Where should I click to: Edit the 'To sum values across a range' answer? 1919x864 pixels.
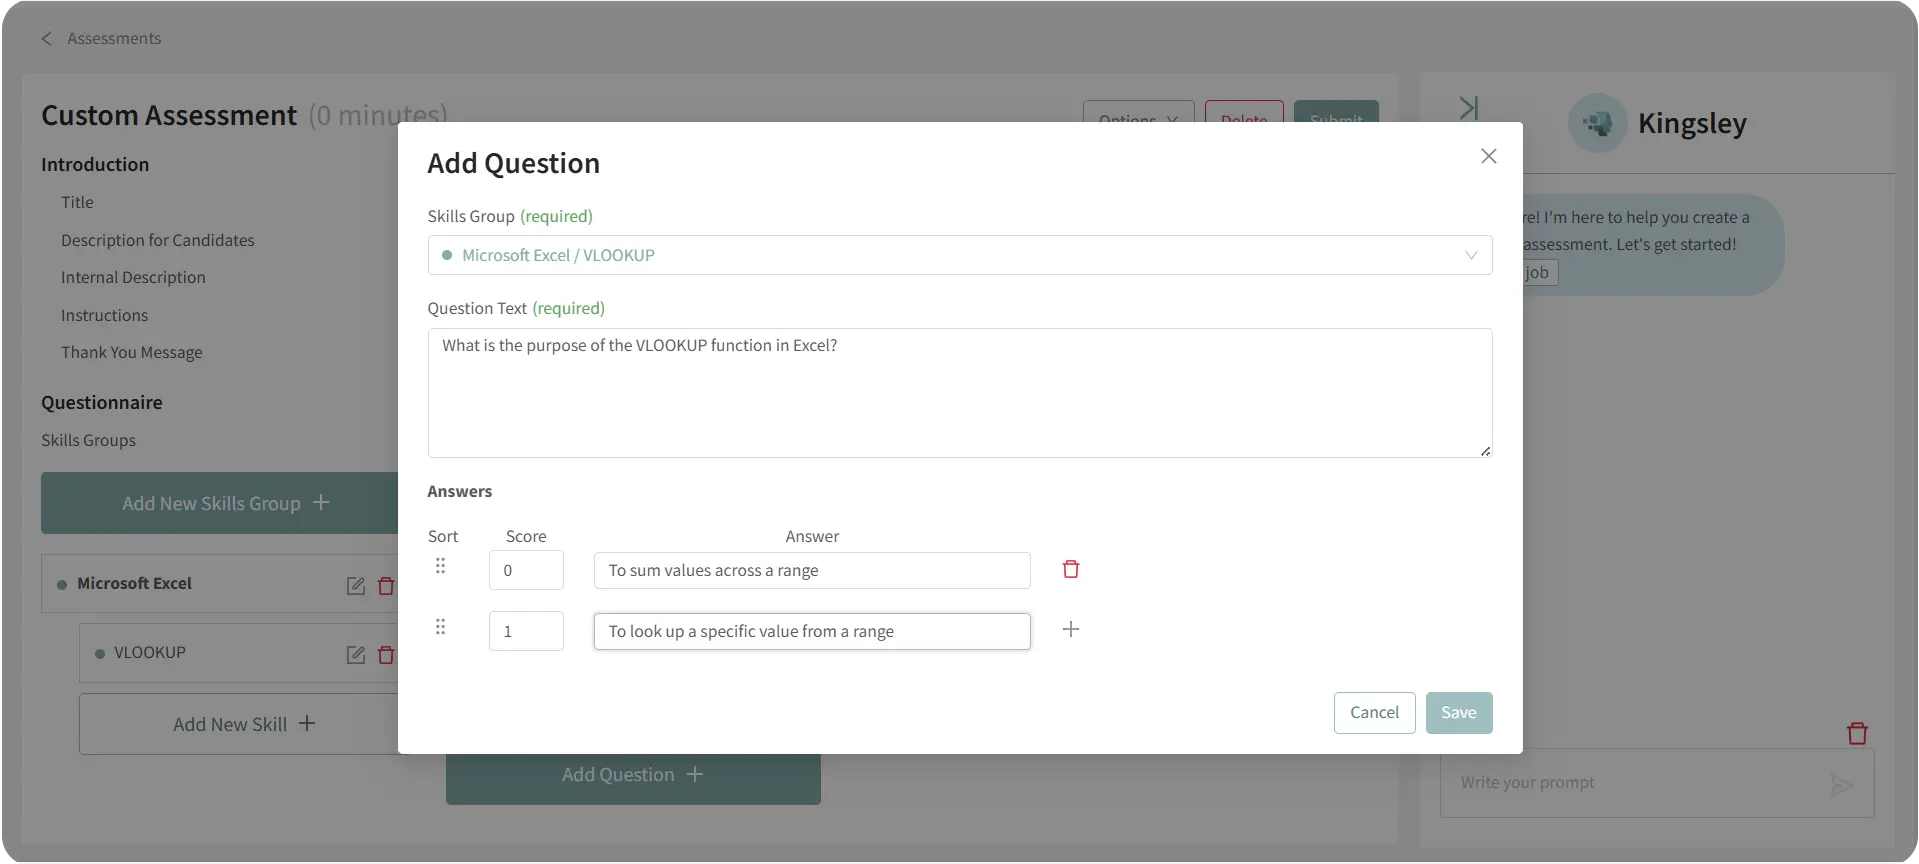(812, 570)
